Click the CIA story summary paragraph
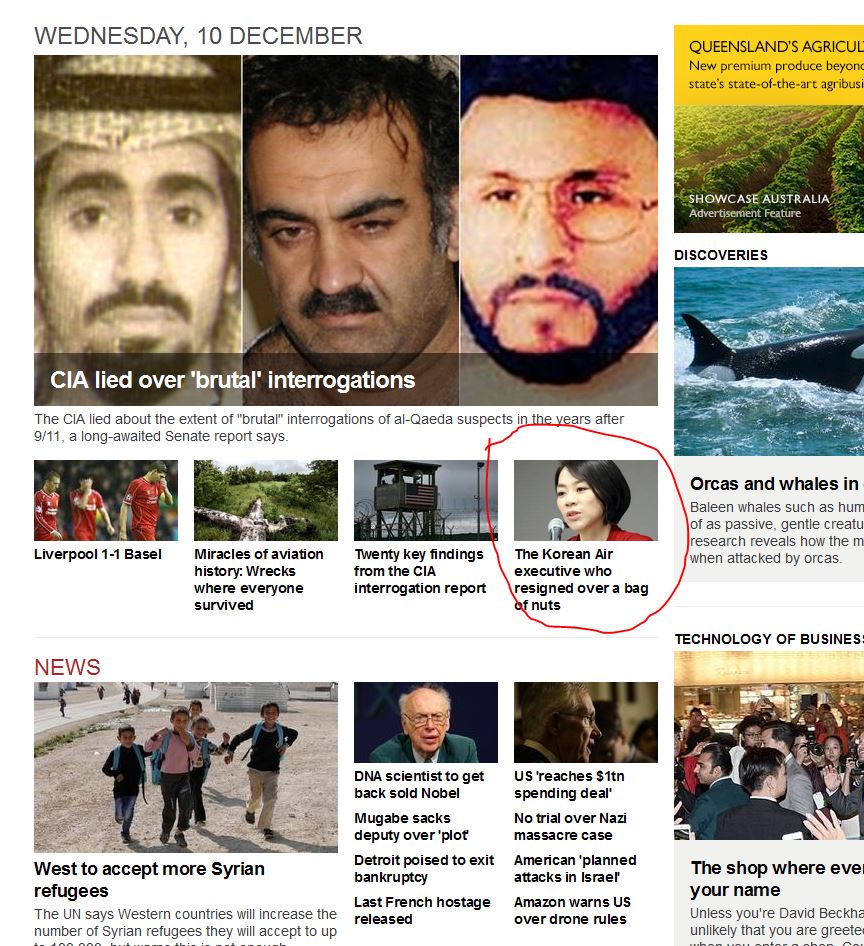Image resolution: width=864 pixels, height=946 pixels. [x=329, y=427]
